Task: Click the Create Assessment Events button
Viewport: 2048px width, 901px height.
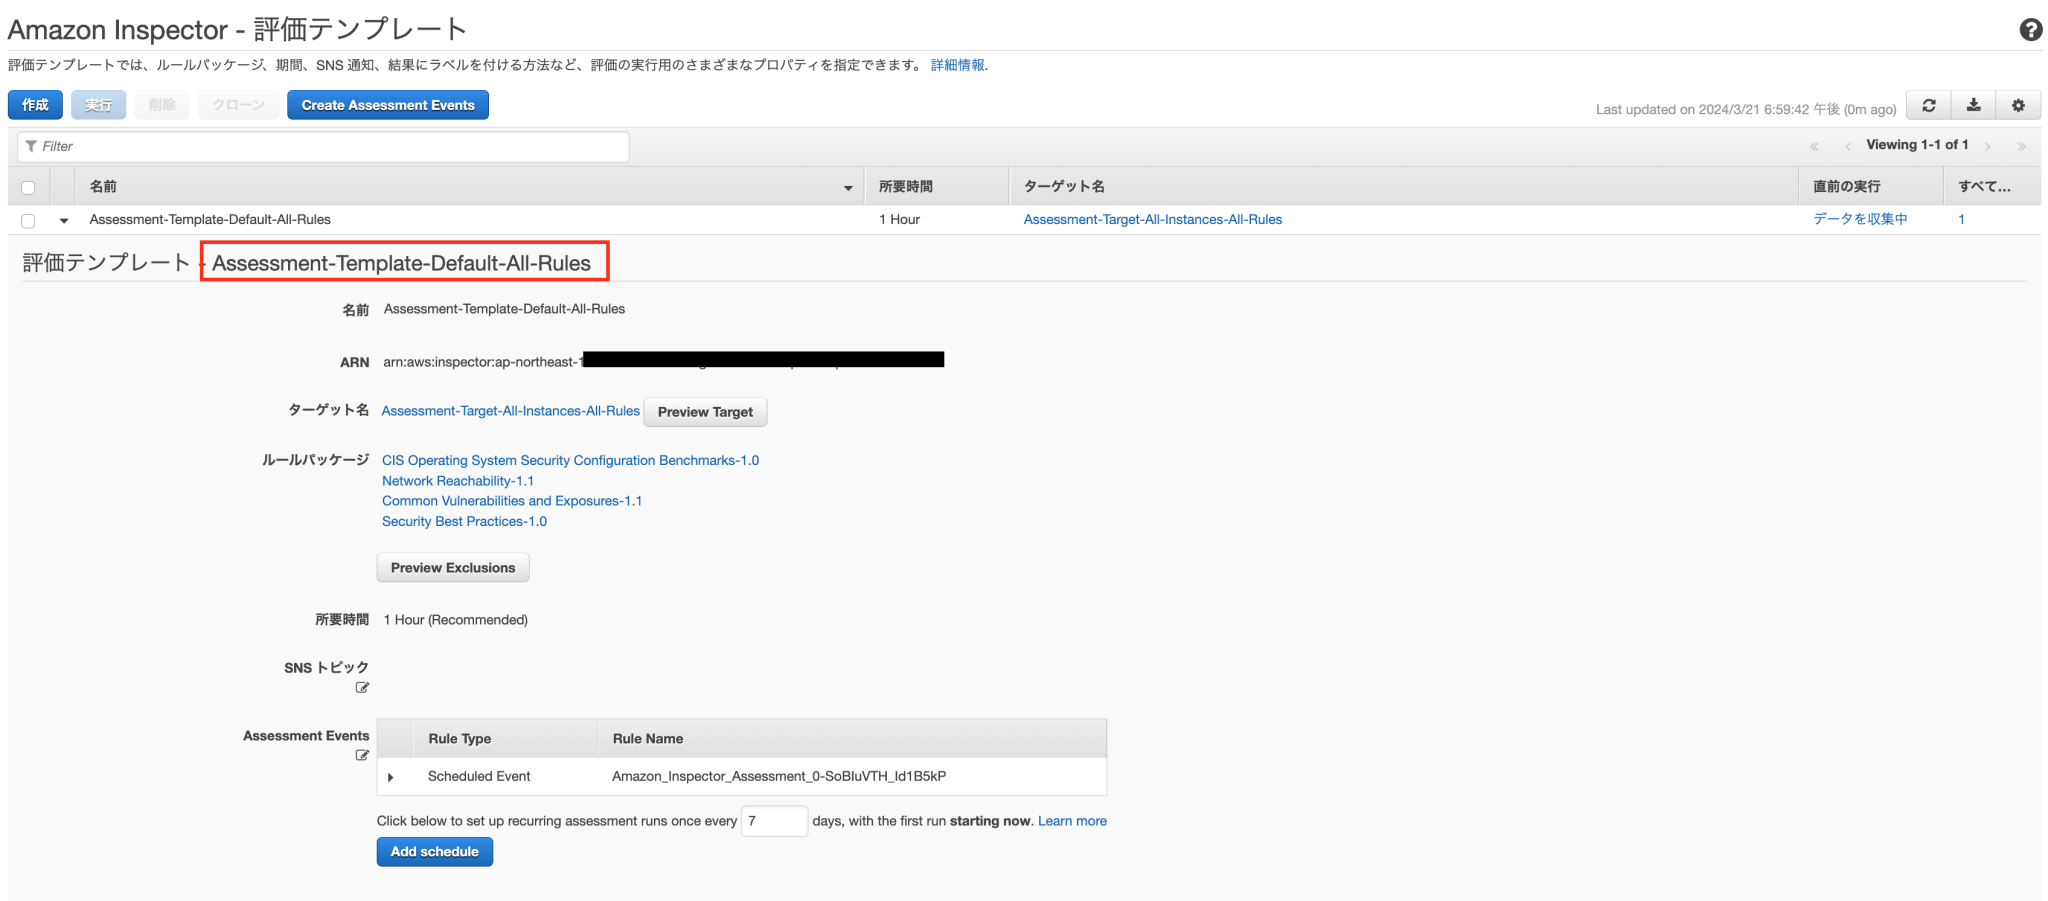Action: point(387,104)
